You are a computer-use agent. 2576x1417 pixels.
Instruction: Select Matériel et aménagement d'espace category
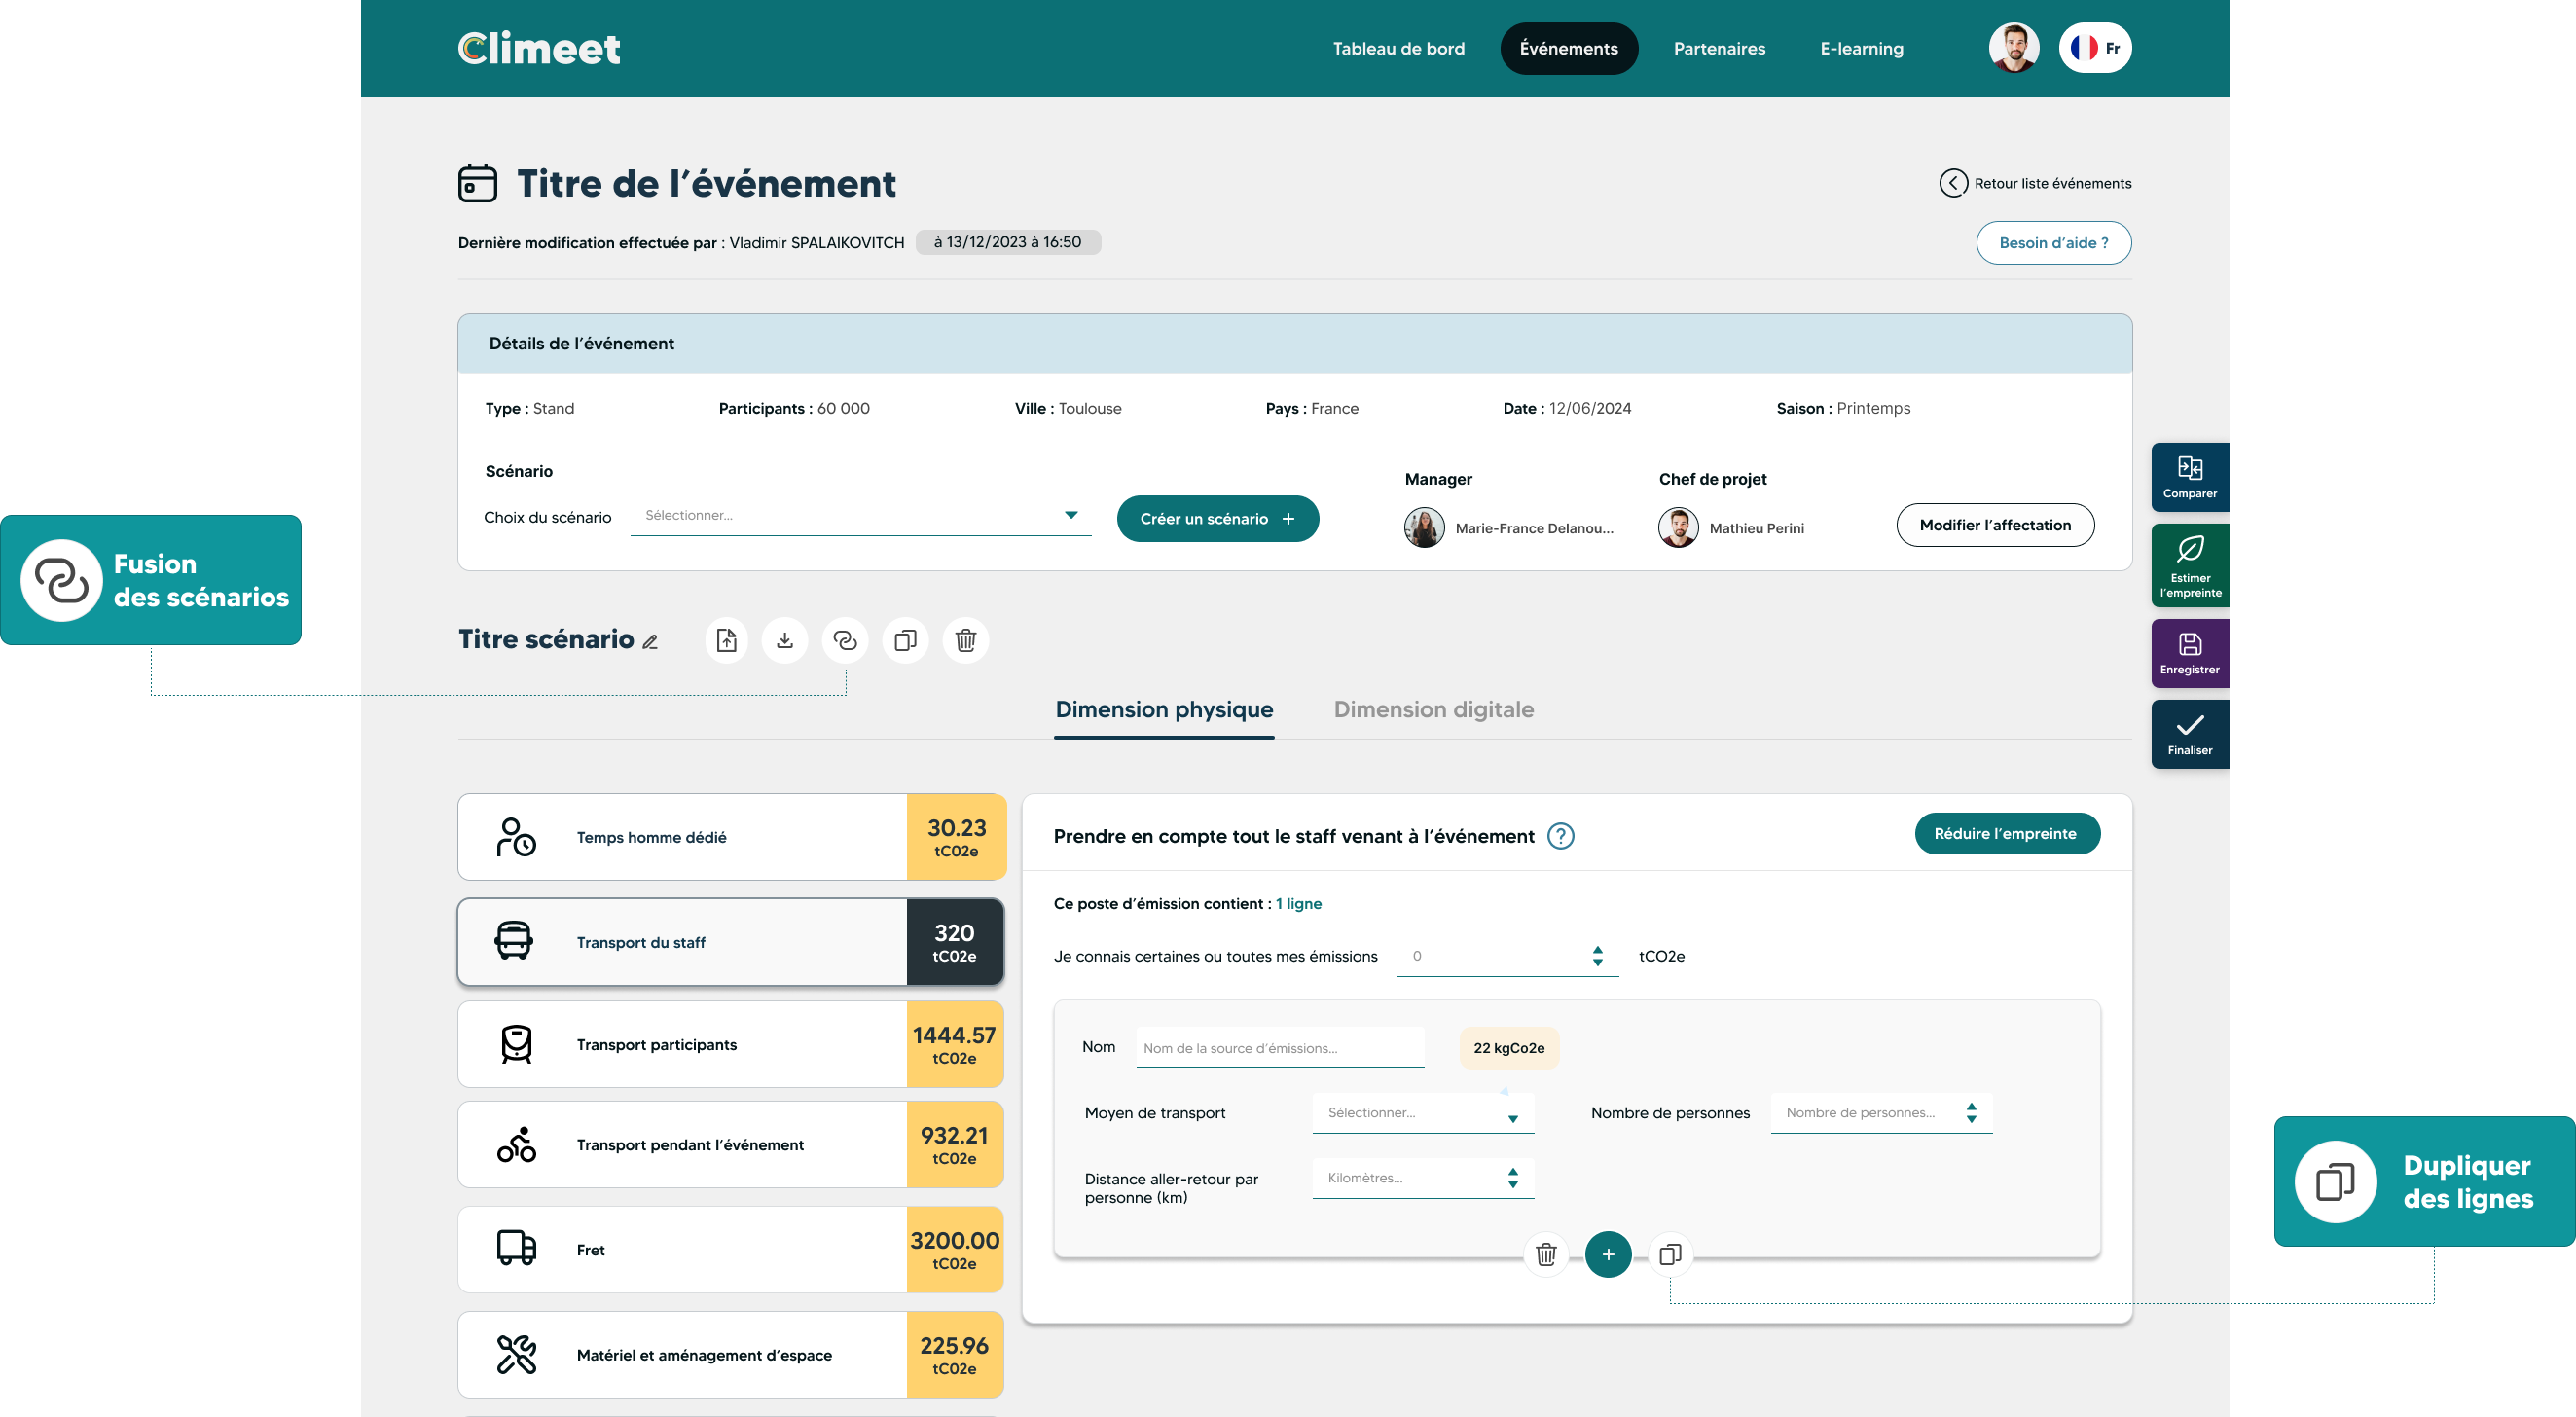[x=731, y=1355]
